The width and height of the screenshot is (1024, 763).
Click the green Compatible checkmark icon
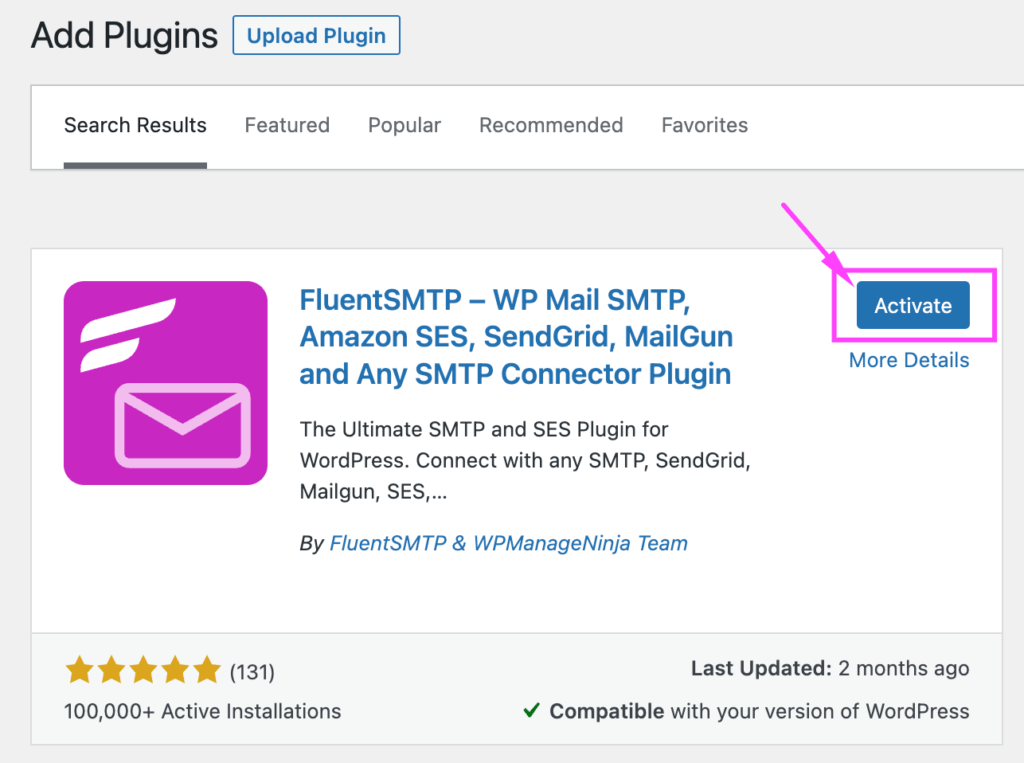(x=532, y=711)
